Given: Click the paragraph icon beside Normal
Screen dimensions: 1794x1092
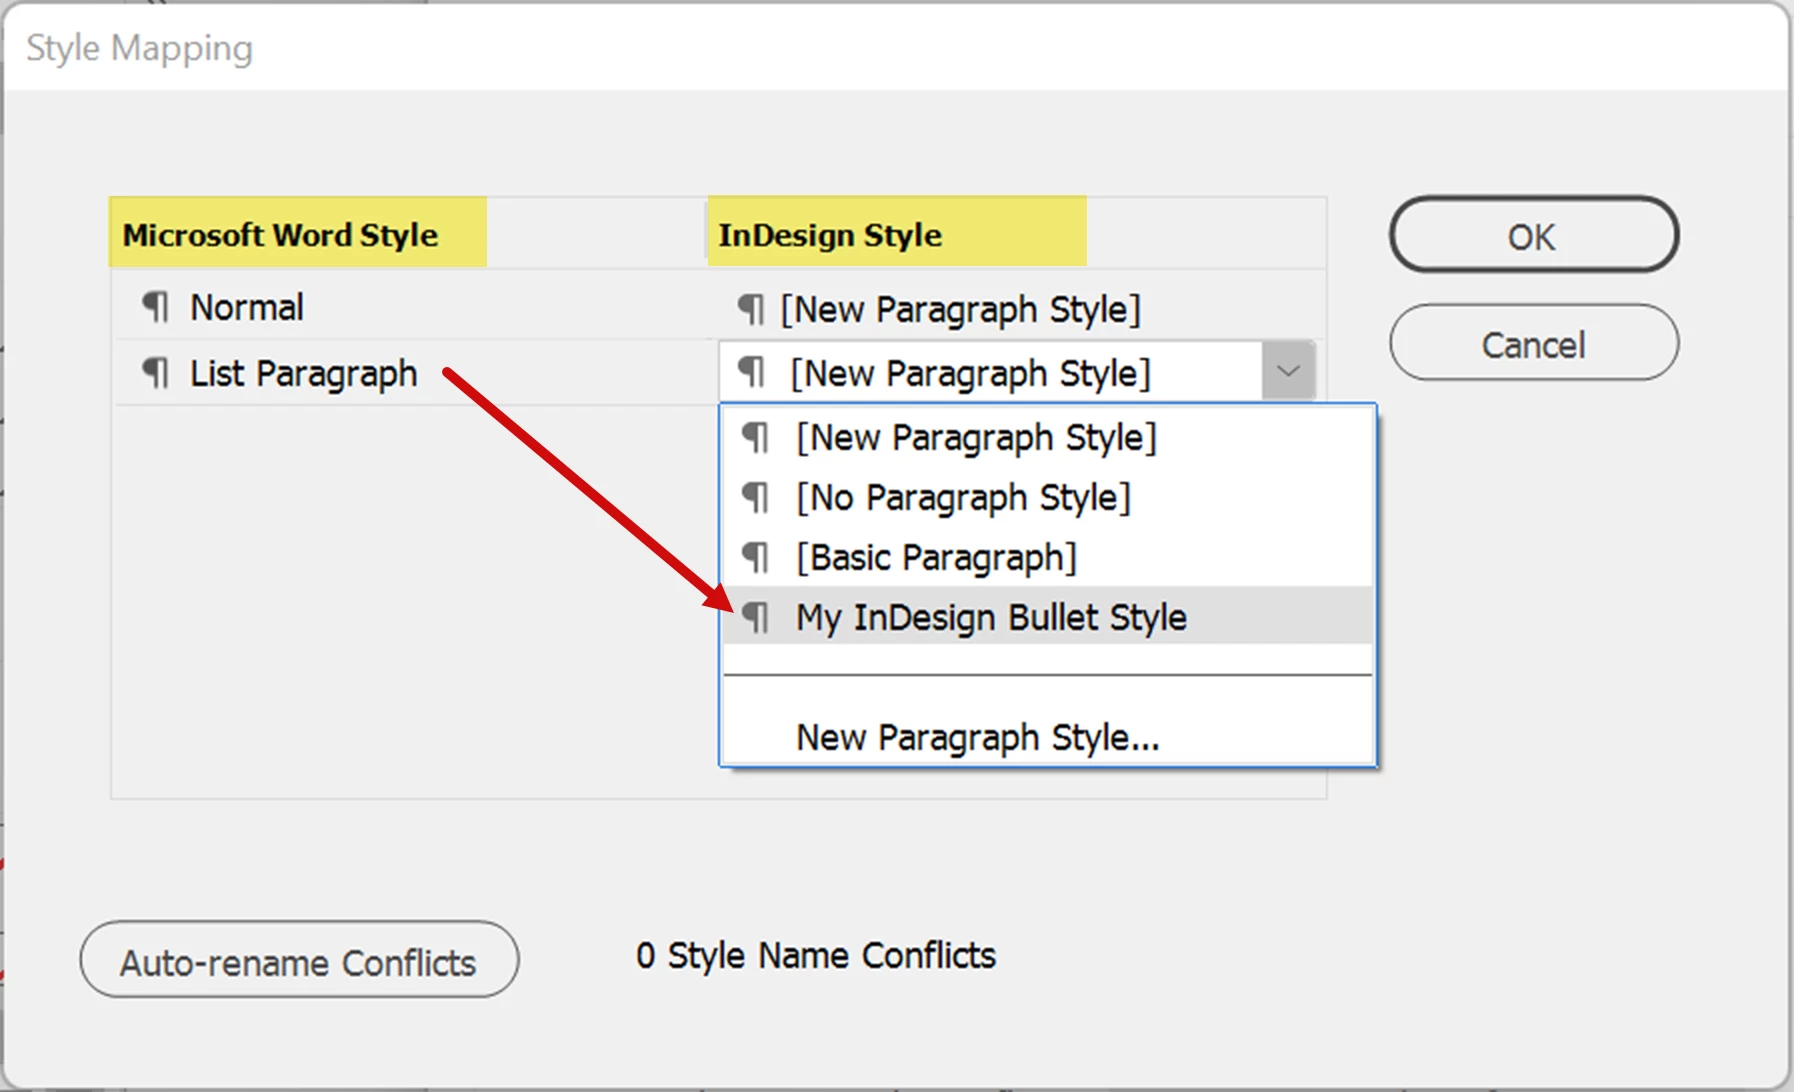Looking at the screenshot, I should (x=155, y=307).
